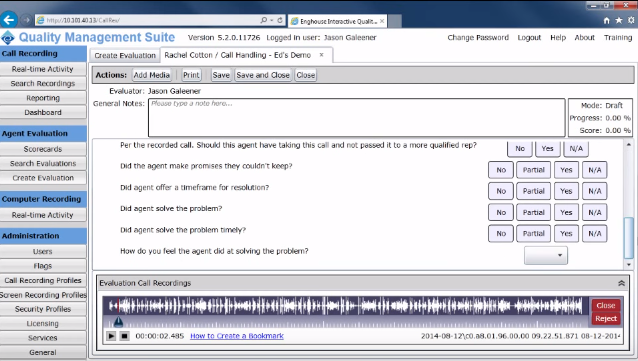Open Security Profiles in sidebar
The width and height of the screenshot is (638, 361).
pyautogui.click(x=43, y=309)
